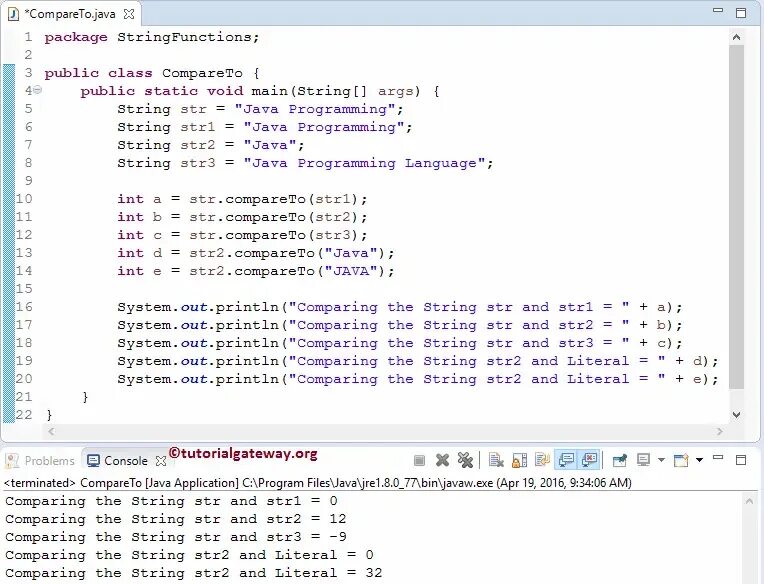Toggle scroll lock in the console
The height and width of the screenshot is (584, 764).
(519, 460)
